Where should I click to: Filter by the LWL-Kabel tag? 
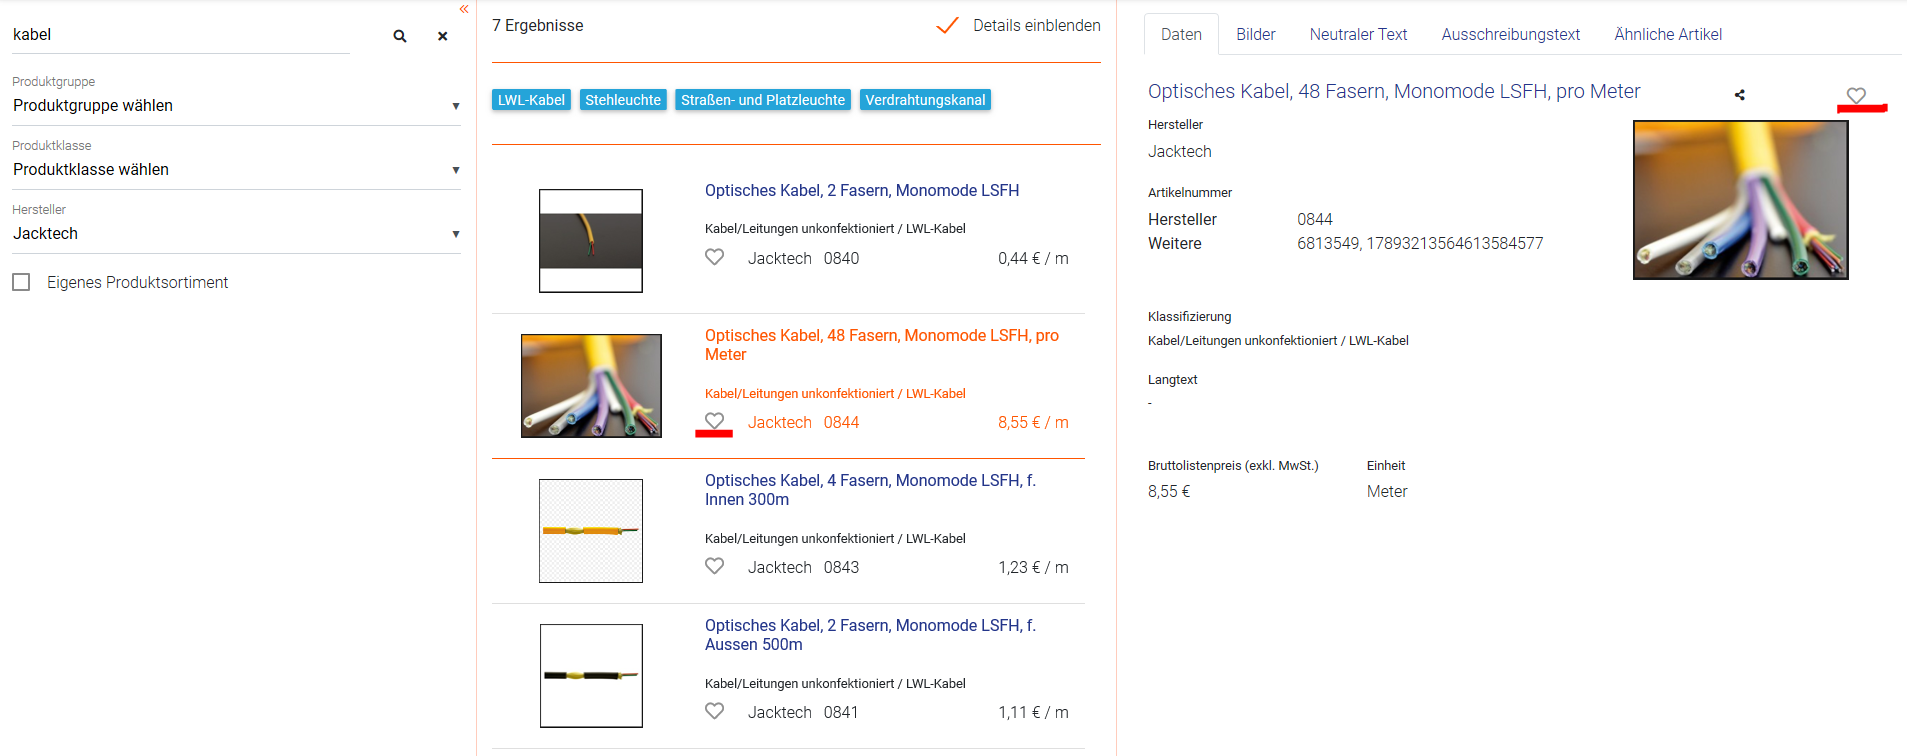click(x=531, y=100)
